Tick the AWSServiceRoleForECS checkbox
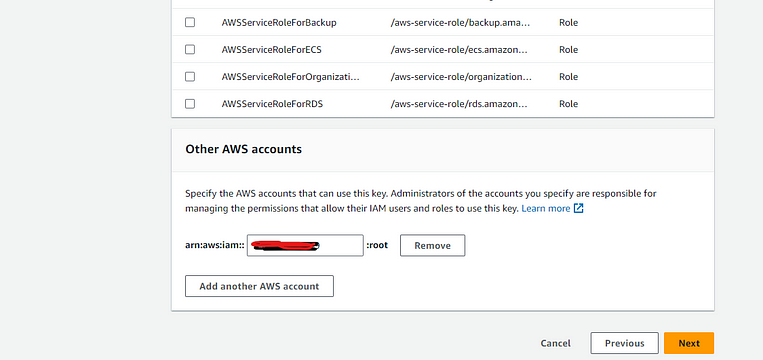 (190, 50)
